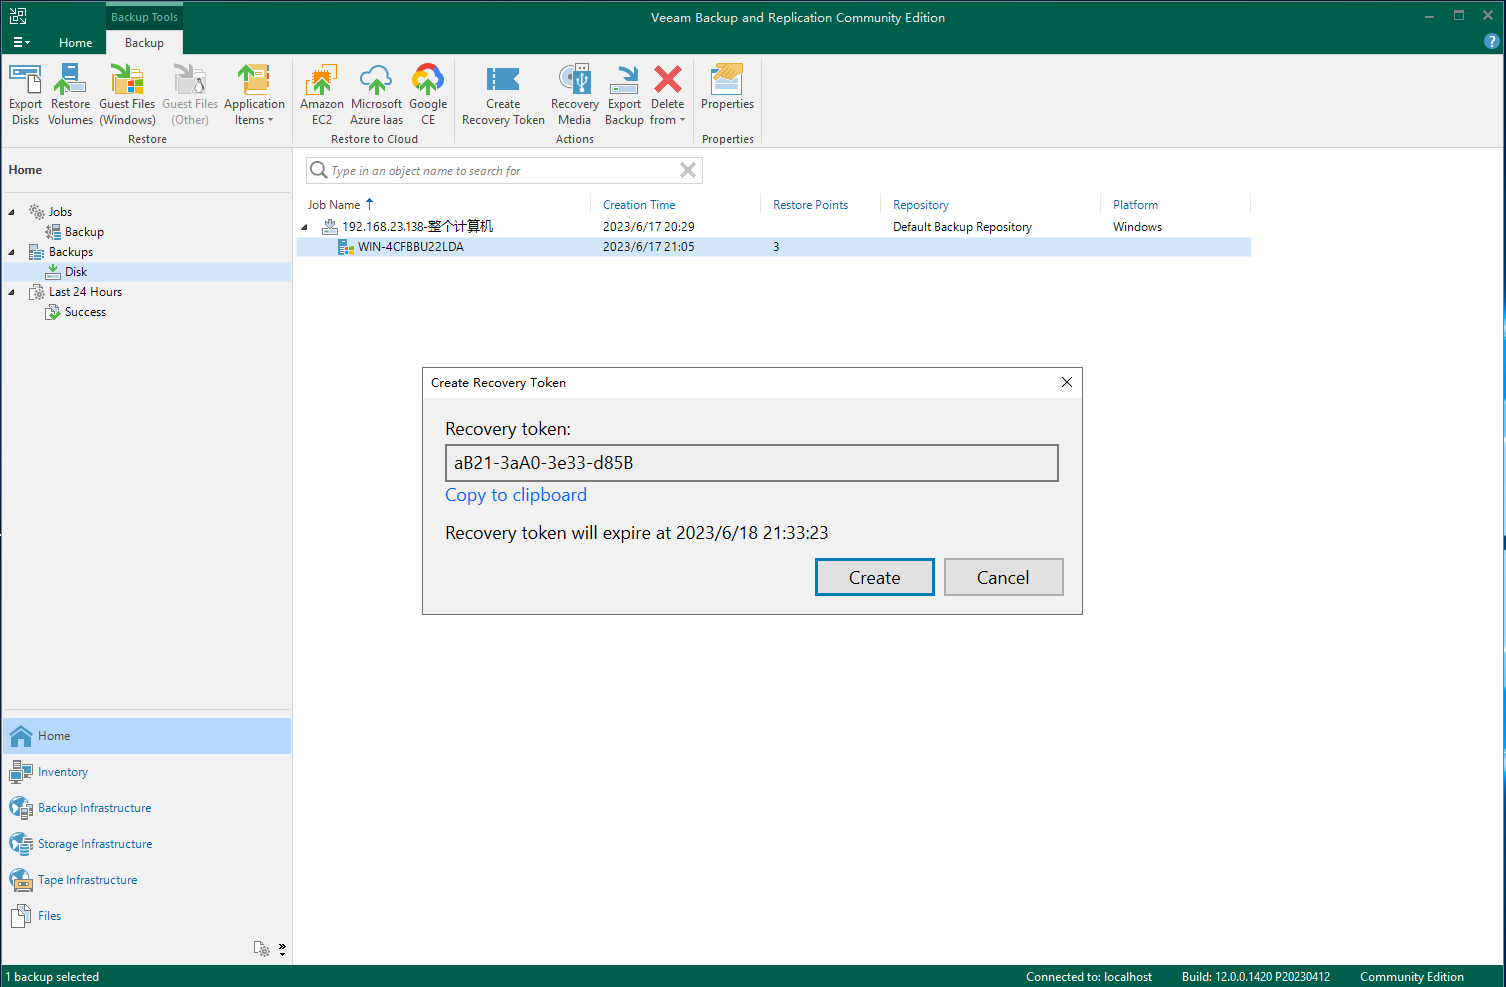
Task: Select Restore Volumes in the ribbon
Action: coord(70,94)
